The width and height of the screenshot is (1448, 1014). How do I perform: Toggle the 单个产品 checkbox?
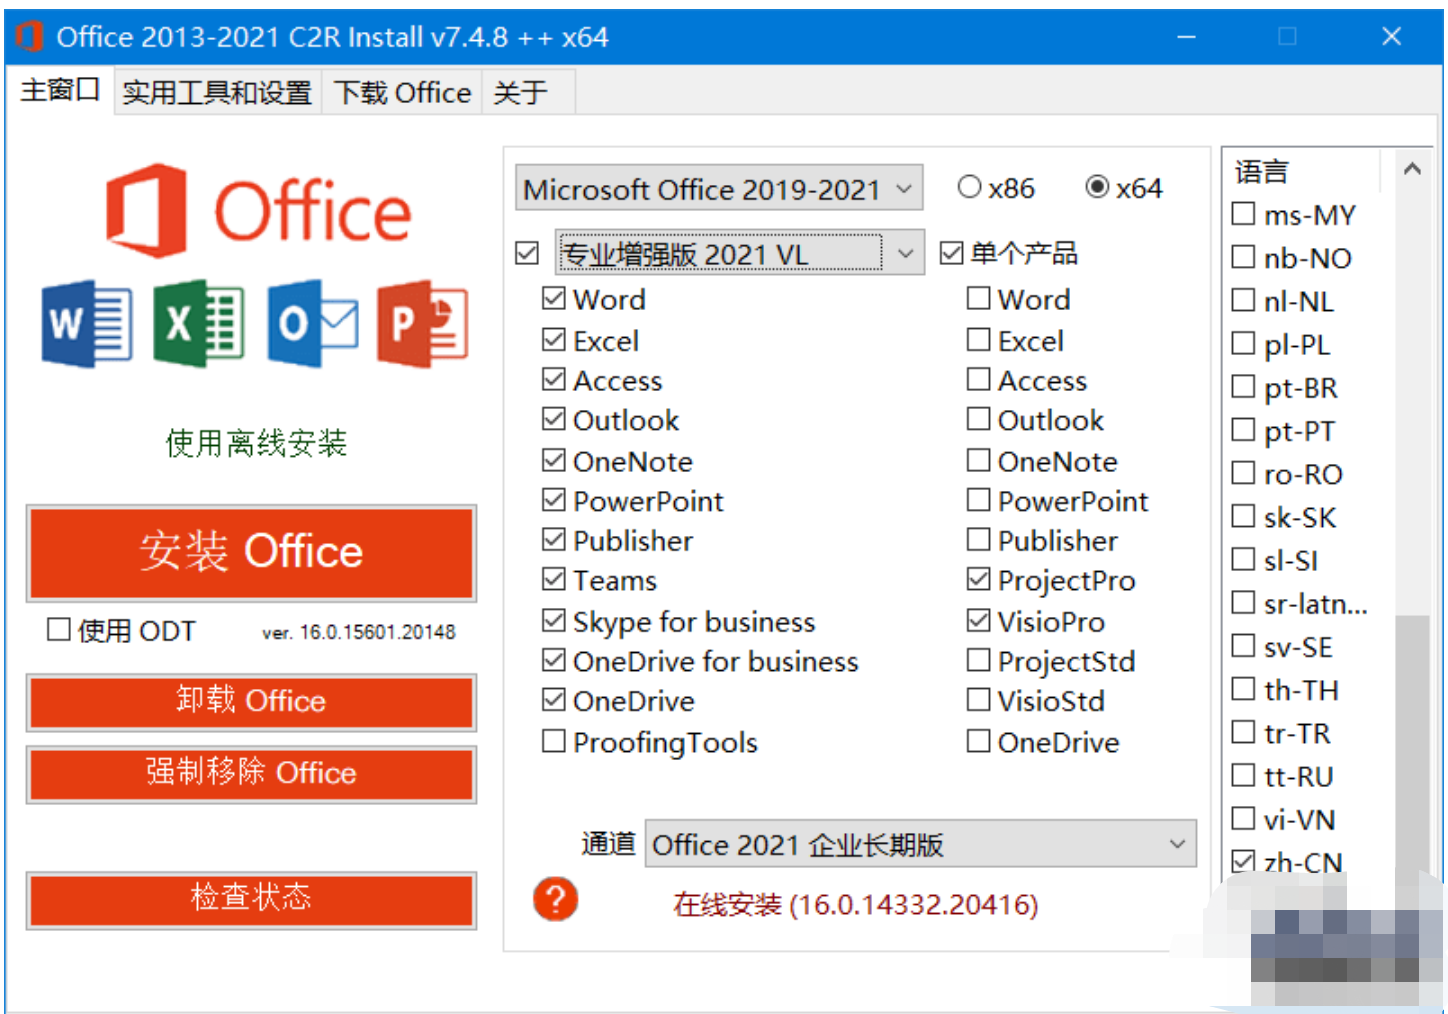coord(952,253)
